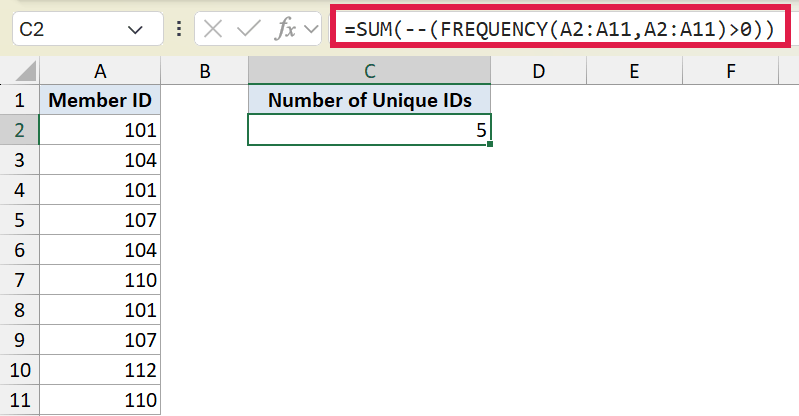Select row 11 header

(19, 400)
